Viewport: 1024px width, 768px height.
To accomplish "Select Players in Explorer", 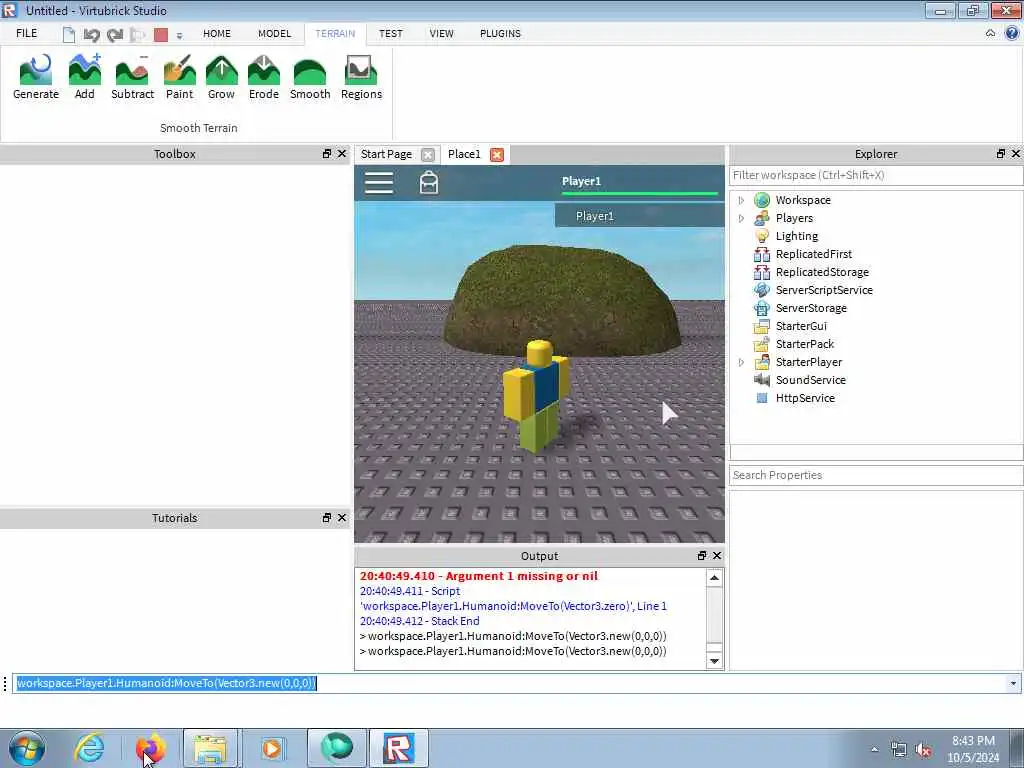I will tap(794, 218).
